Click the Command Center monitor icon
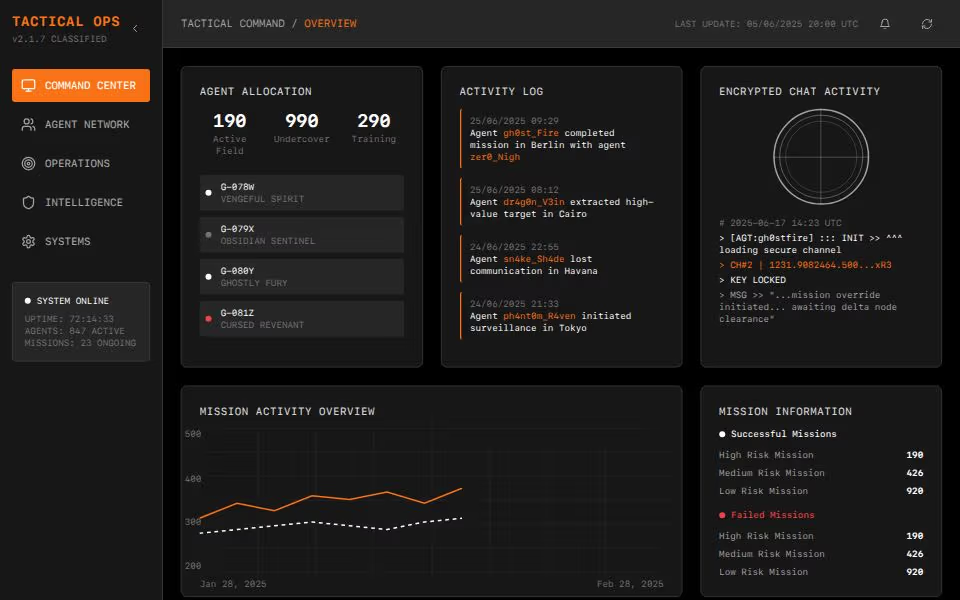The height and width of the screenshot is (600, 960). [28, 85]
